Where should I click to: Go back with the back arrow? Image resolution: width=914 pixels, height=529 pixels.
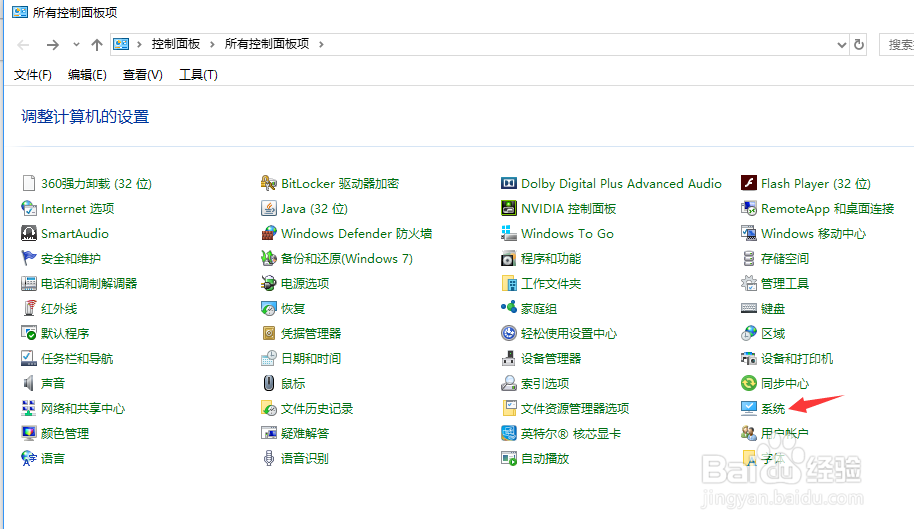point(23,45)
